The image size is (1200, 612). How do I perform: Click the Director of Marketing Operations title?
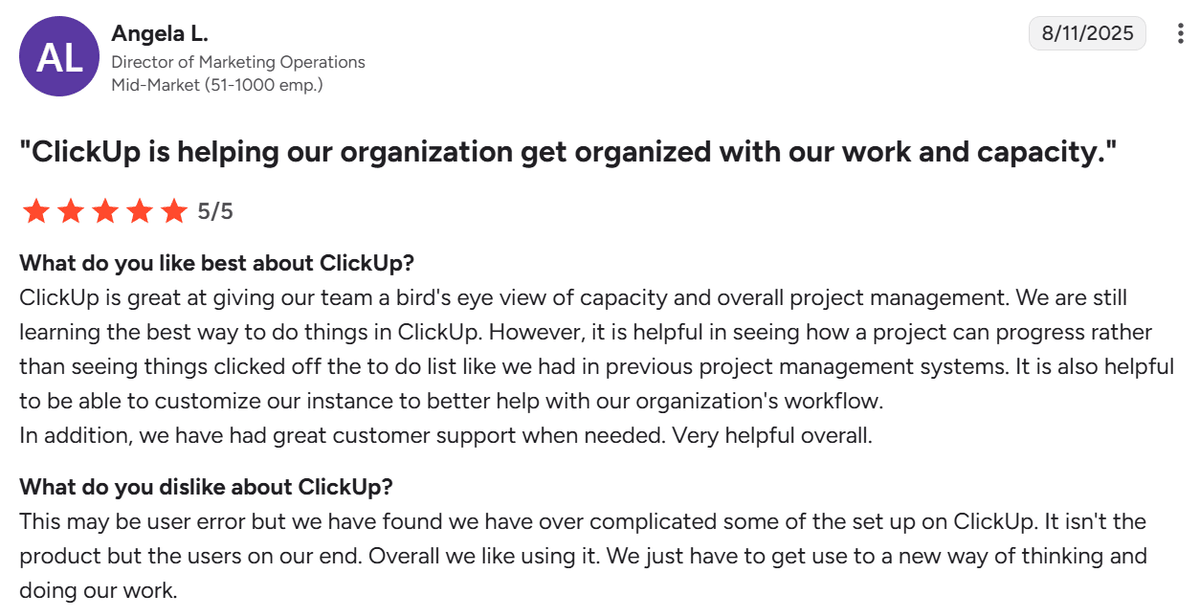pyautogui.click(x=238, y=62)
